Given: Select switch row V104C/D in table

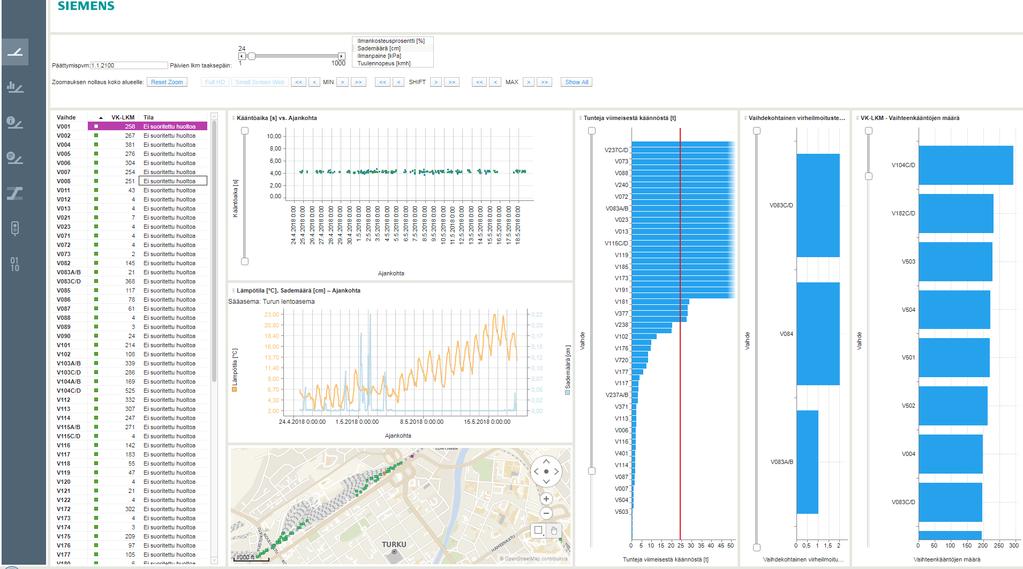Looking at the screenshot, I should 131,391.
